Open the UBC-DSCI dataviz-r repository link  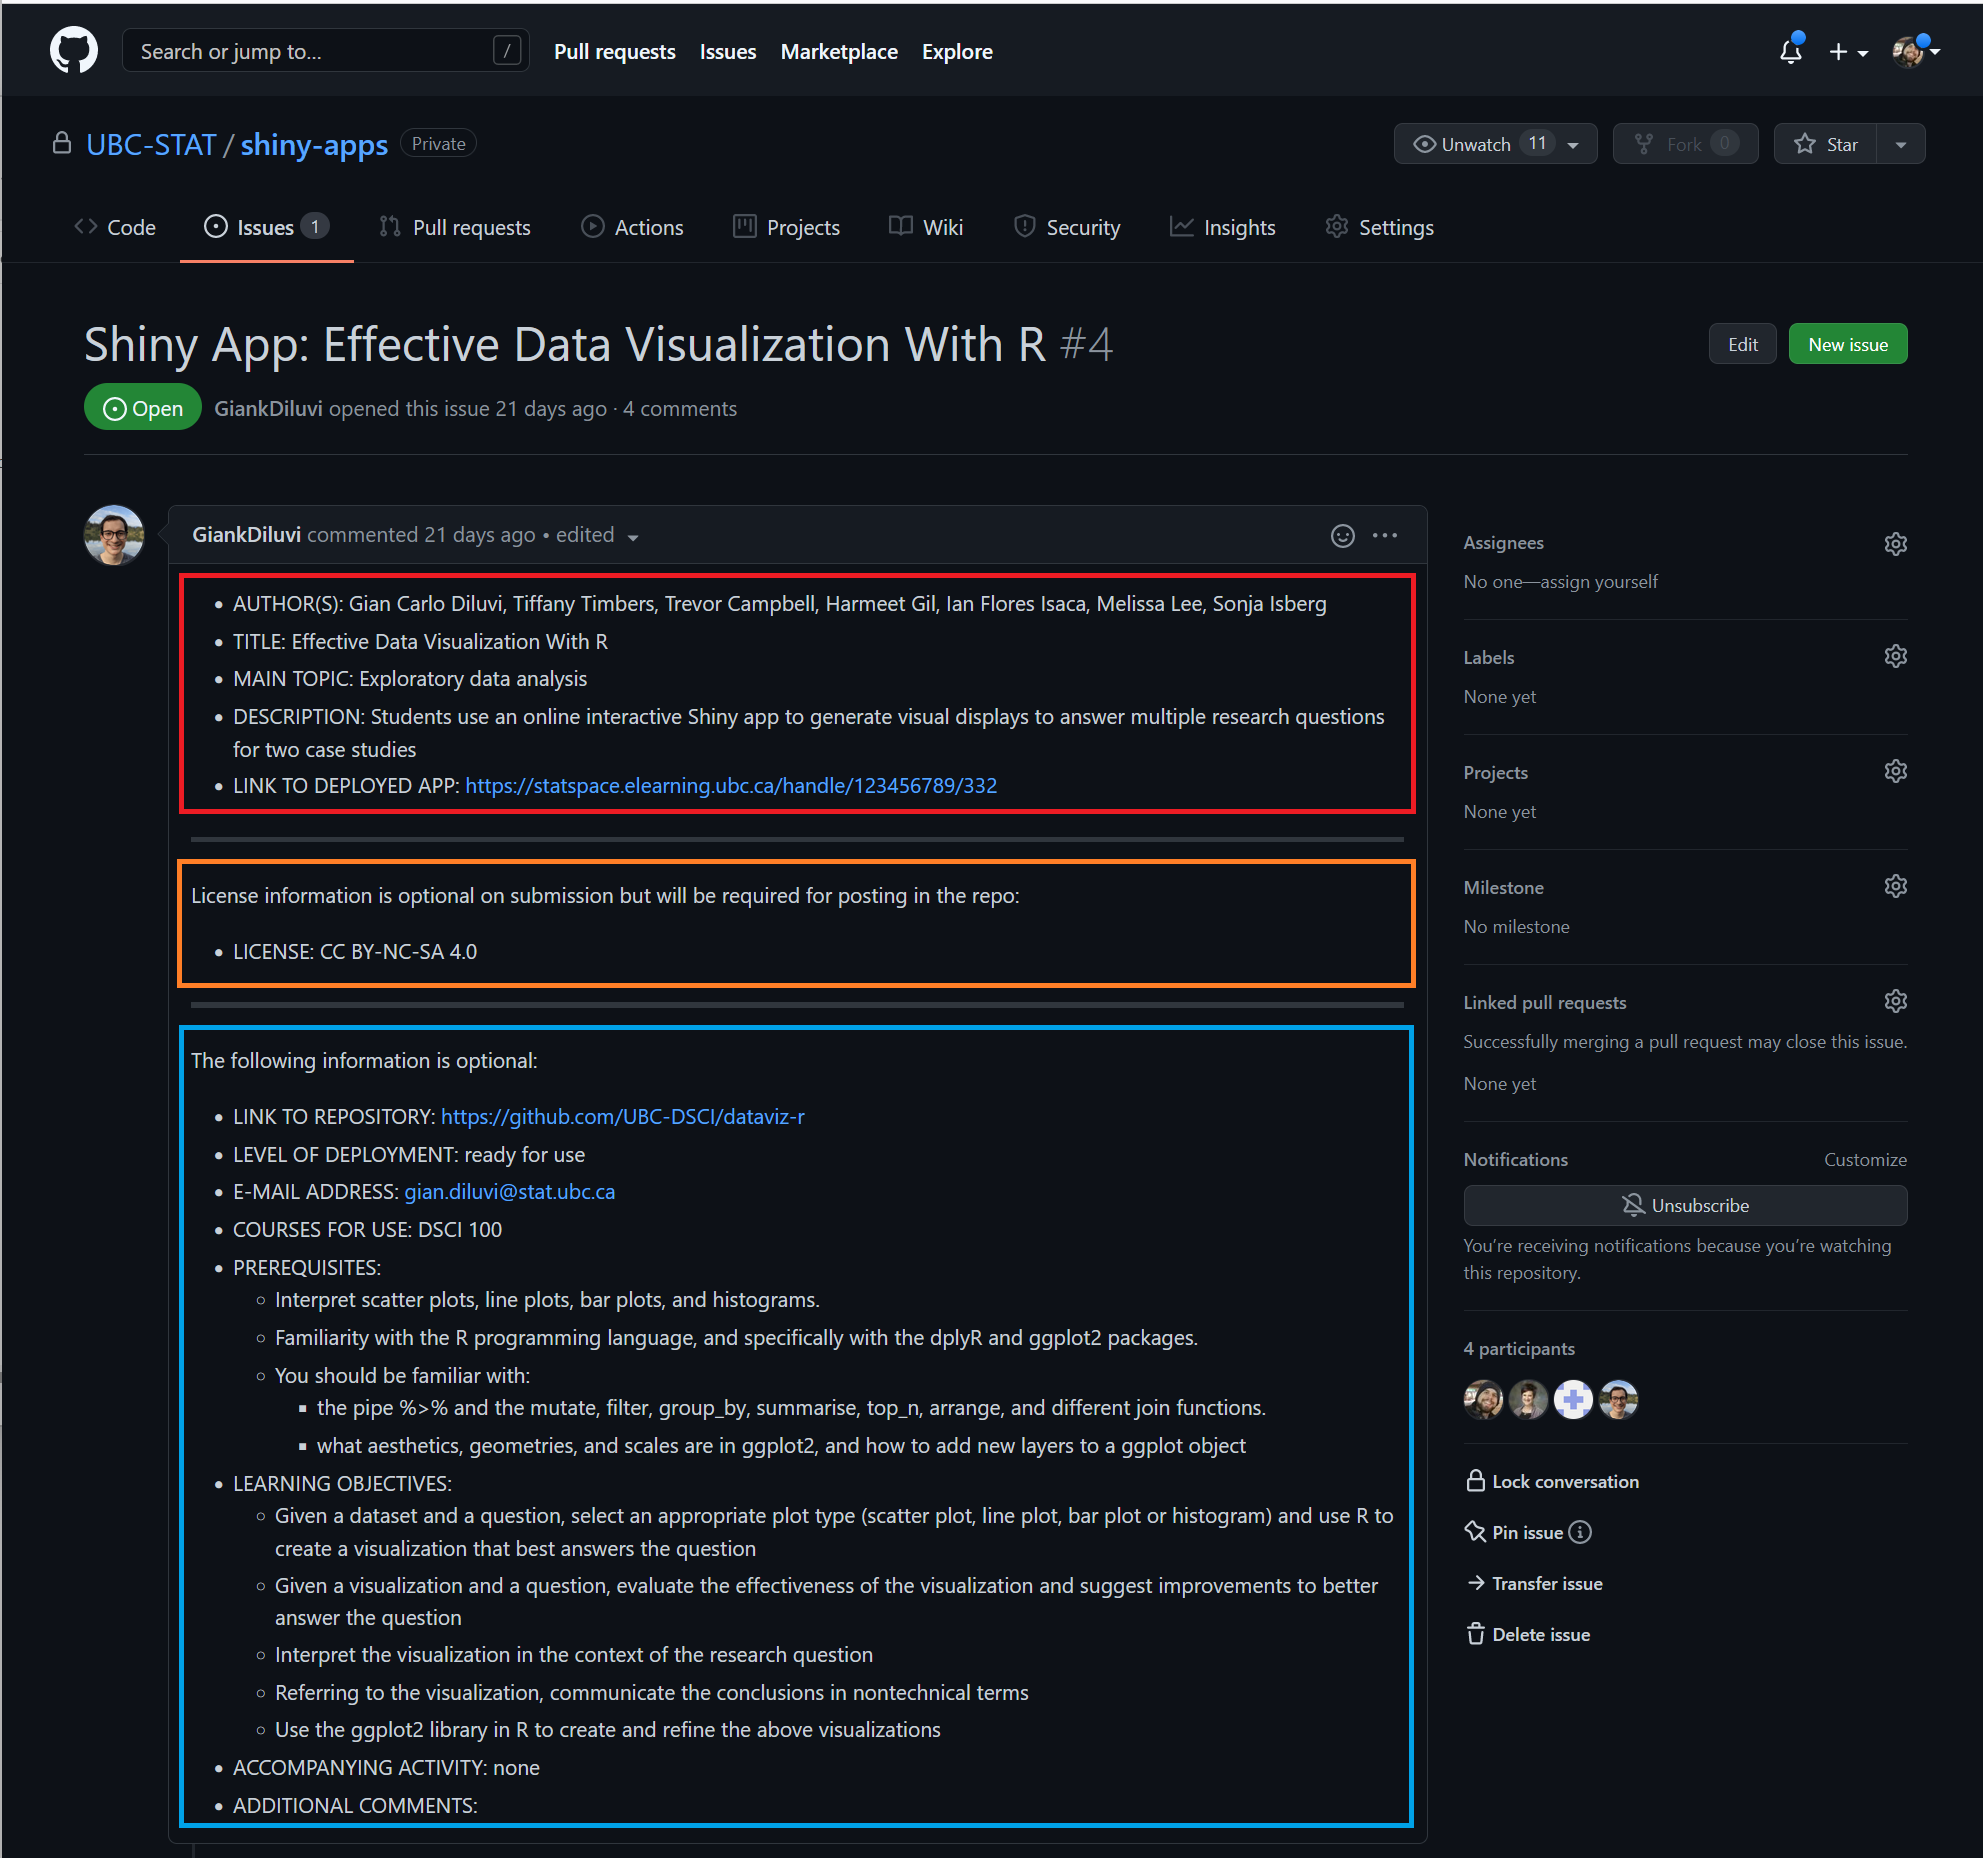(x=623, y=1117)
